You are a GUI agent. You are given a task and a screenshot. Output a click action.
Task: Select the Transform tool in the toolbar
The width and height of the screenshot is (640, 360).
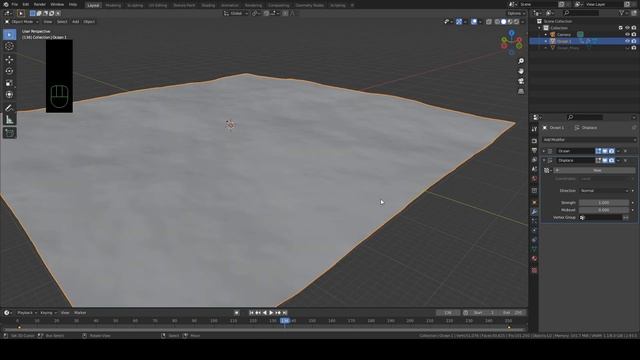[x=9, y=95]
